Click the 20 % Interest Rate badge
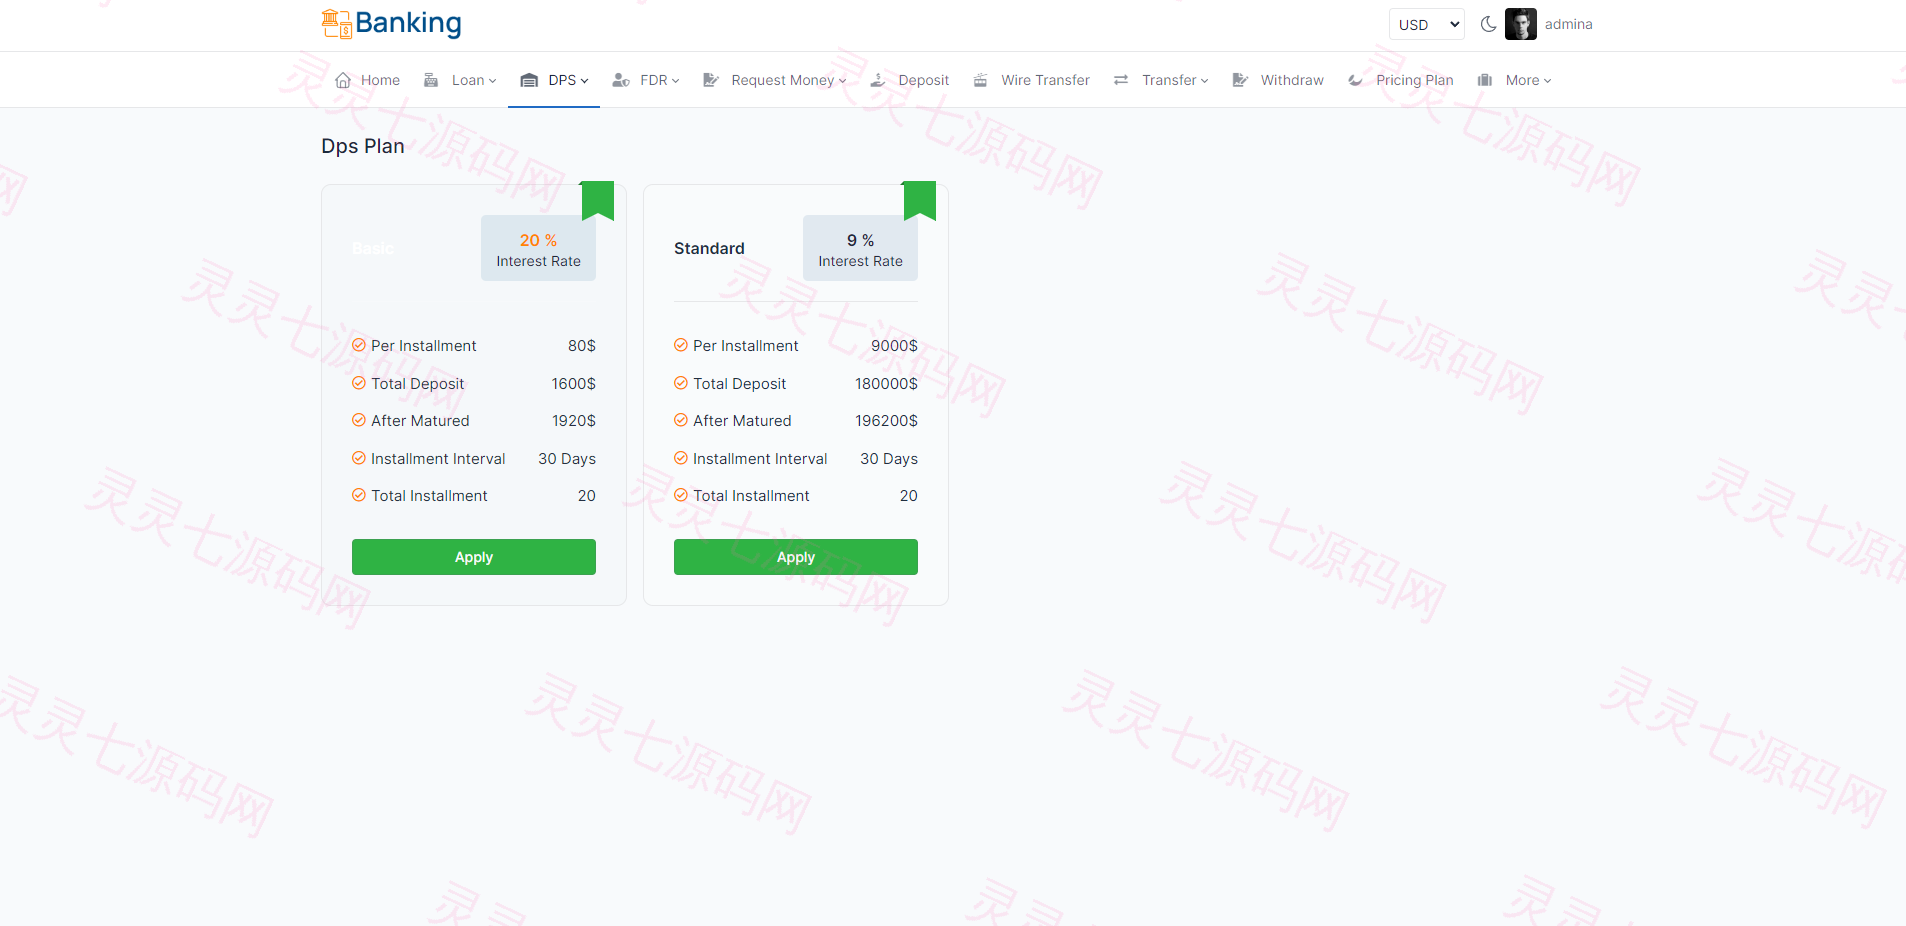 538,249
